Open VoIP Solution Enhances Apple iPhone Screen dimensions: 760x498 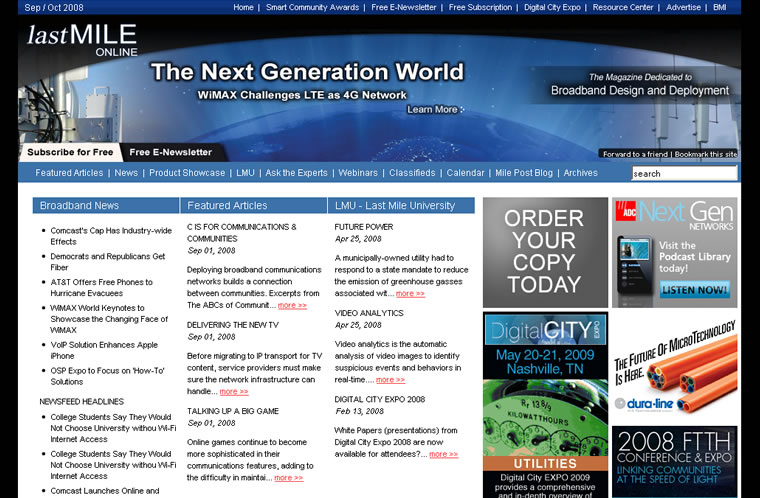click(x=104, y=350)
